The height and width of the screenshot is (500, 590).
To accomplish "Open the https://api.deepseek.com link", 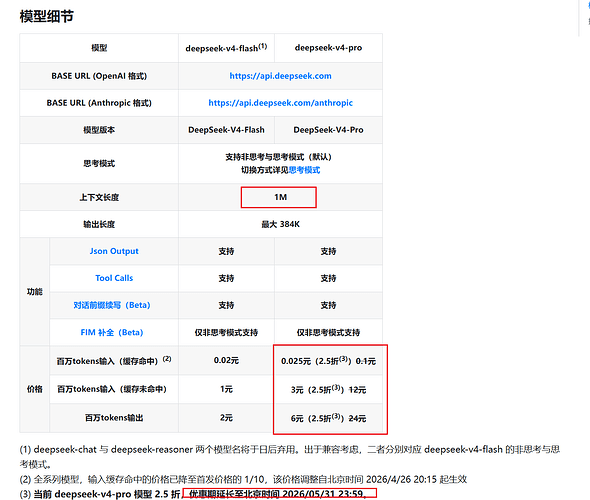I will tap(280, 76).
